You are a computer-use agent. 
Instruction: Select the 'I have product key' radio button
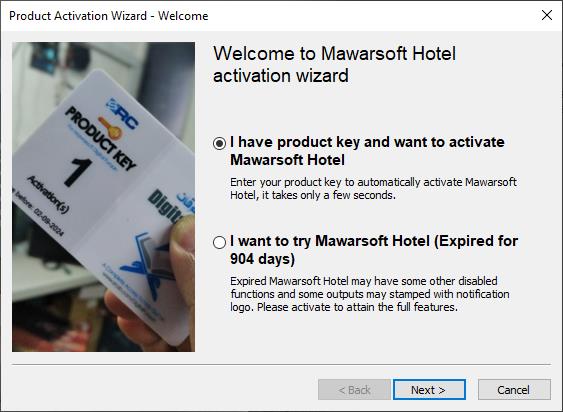[x=219, y=143]
